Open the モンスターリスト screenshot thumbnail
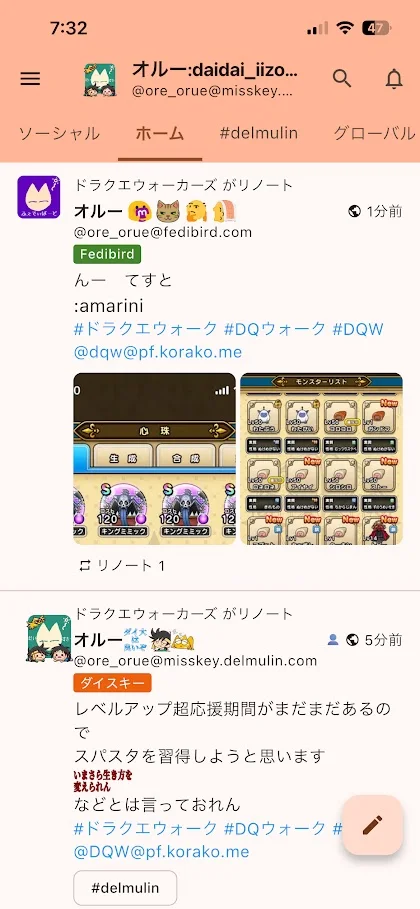 (321, 459)
